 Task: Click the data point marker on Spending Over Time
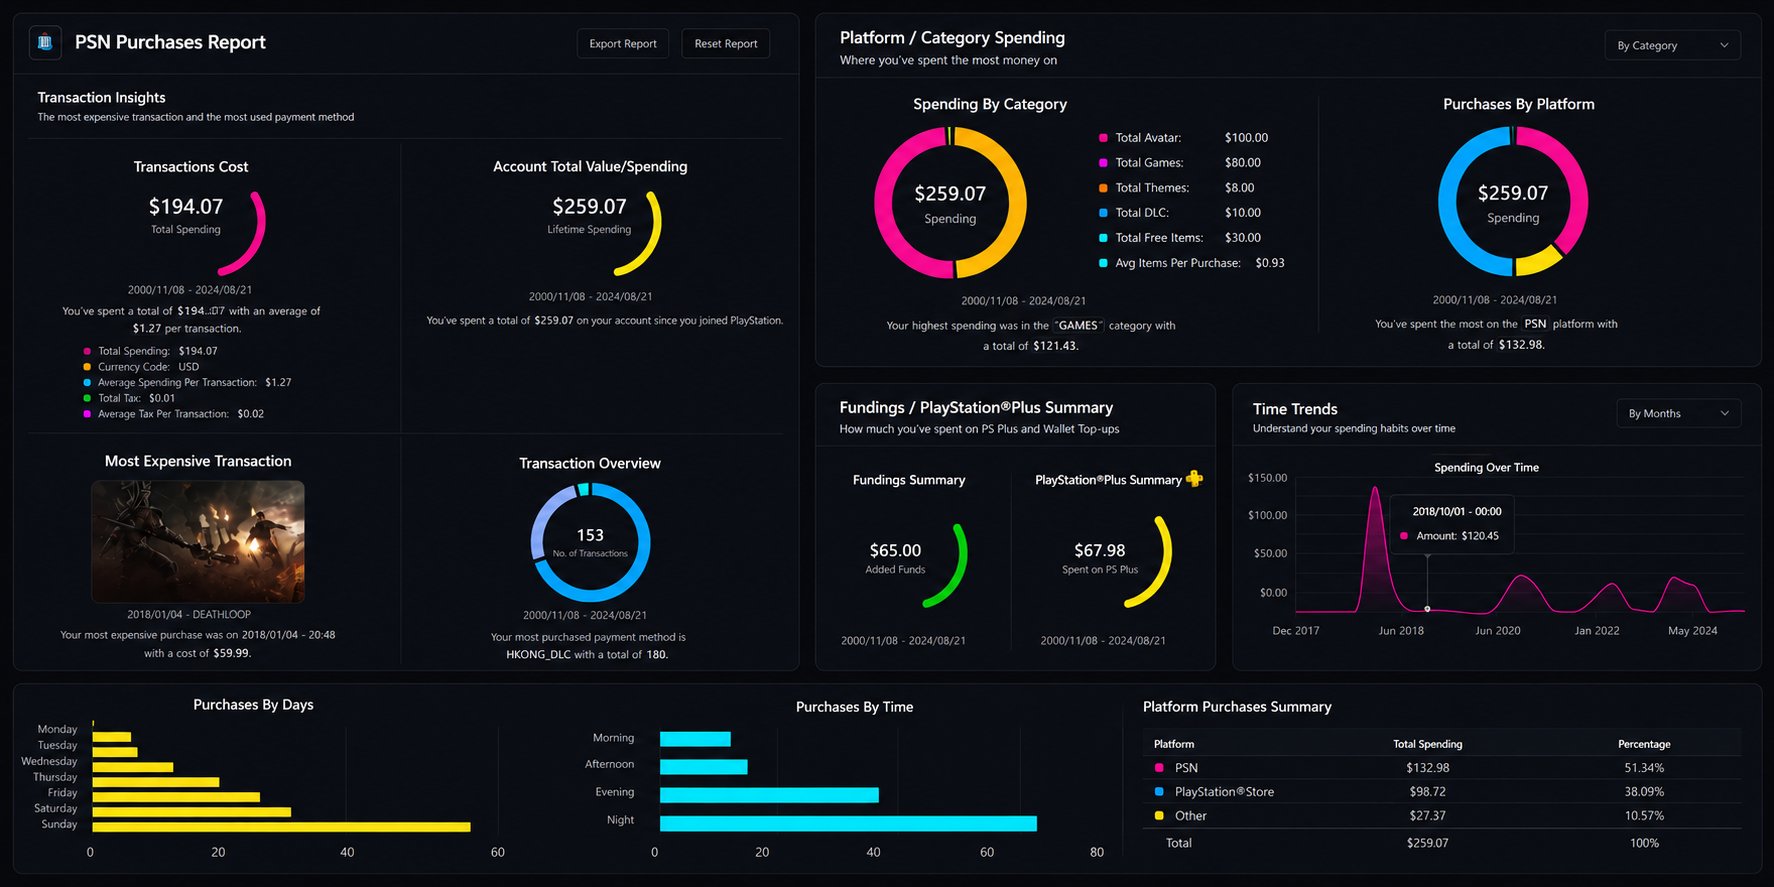(1427, 609)
